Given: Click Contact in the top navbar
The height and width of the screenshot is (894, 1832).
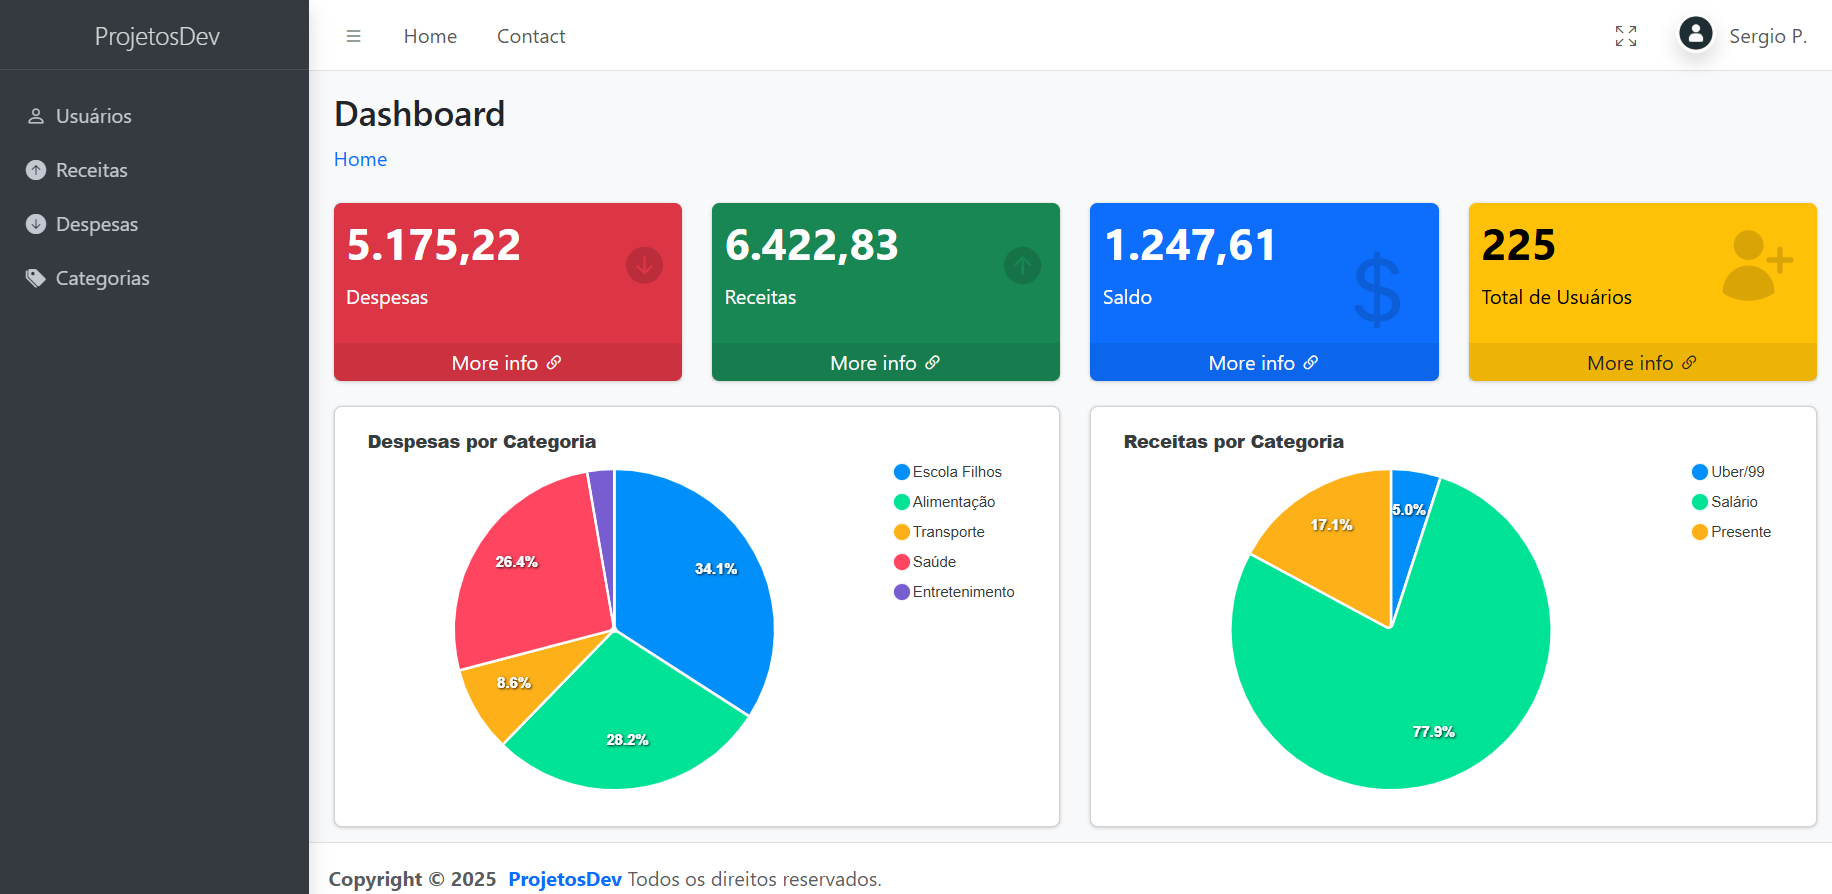Looking at the screenshot, I should tap(531, 36).
